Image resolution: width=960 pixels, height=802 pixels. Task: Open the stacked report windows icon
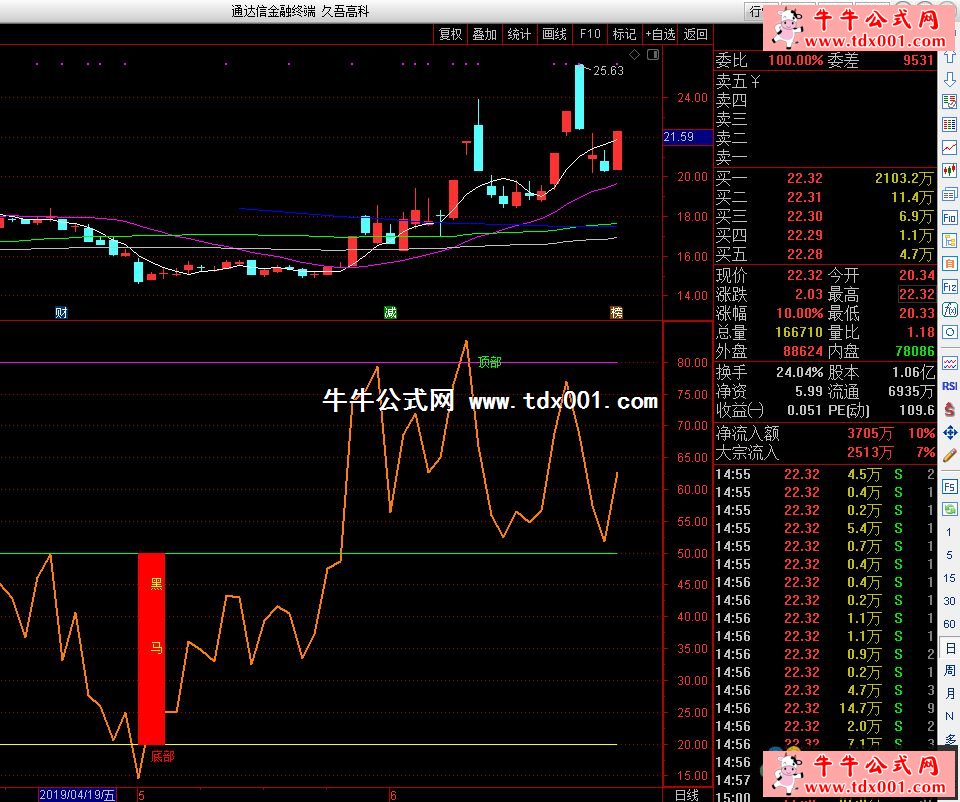click(950, 195)
